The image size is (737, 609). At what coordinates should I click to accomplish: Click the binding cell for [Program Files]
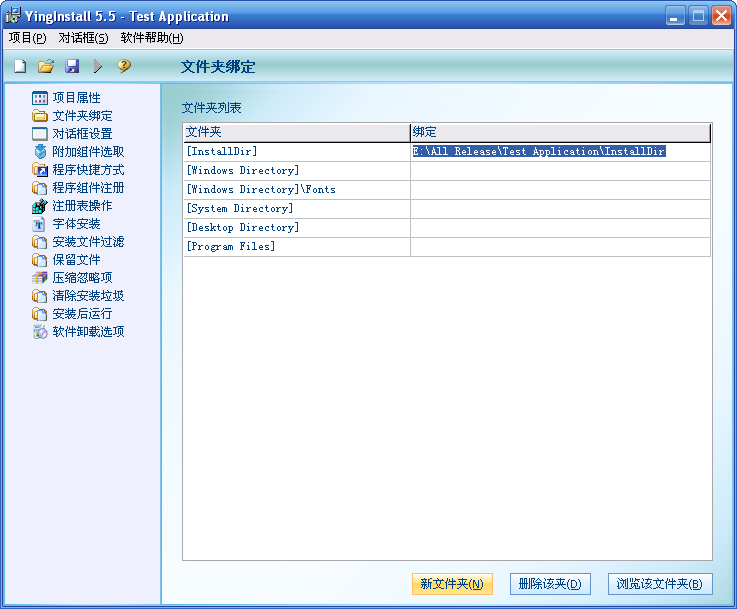(560, 247)
